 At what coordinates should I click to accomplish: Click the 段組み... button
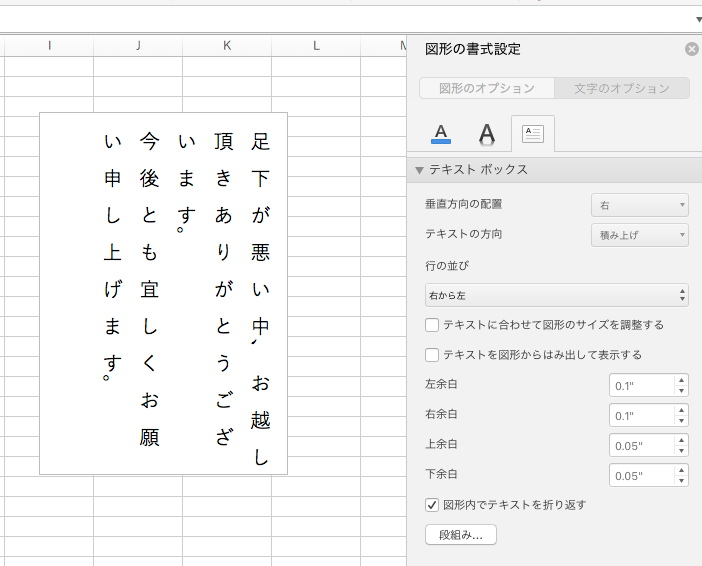click(461, 535)
